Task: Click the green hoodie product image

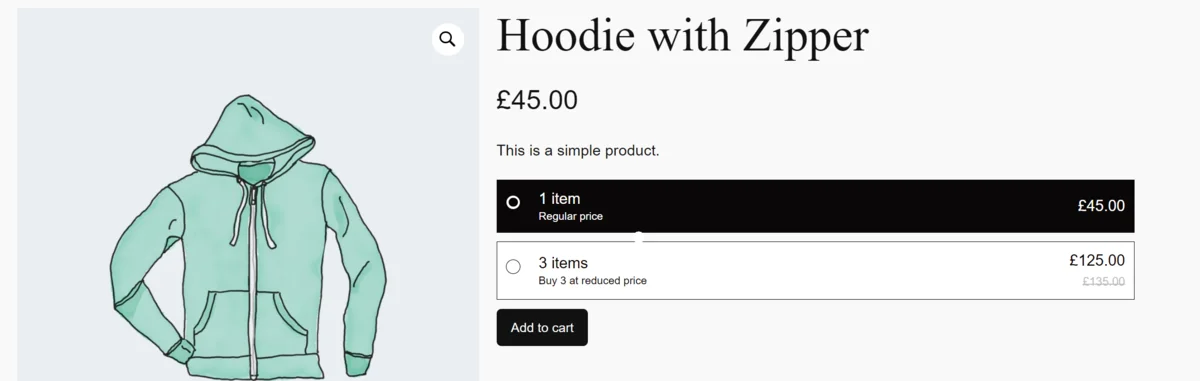Action: coord(249,194)
